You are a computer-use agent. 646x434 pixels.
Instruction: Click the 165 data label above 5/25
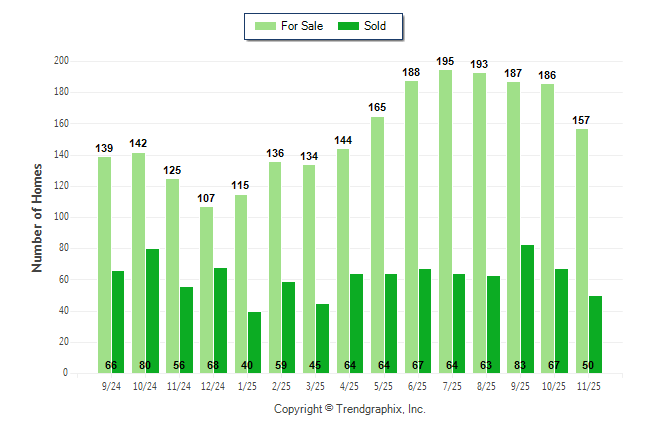(x=377, y=106)
